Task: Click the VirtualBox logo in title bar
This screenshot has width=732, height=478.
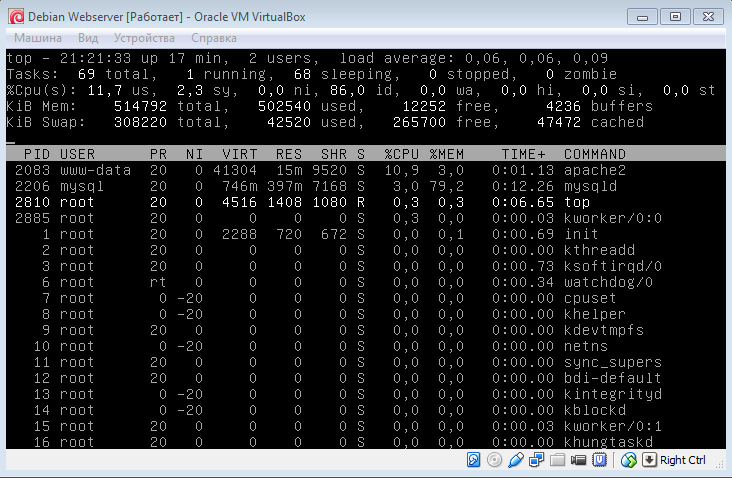Action: (x=16, y=17)
